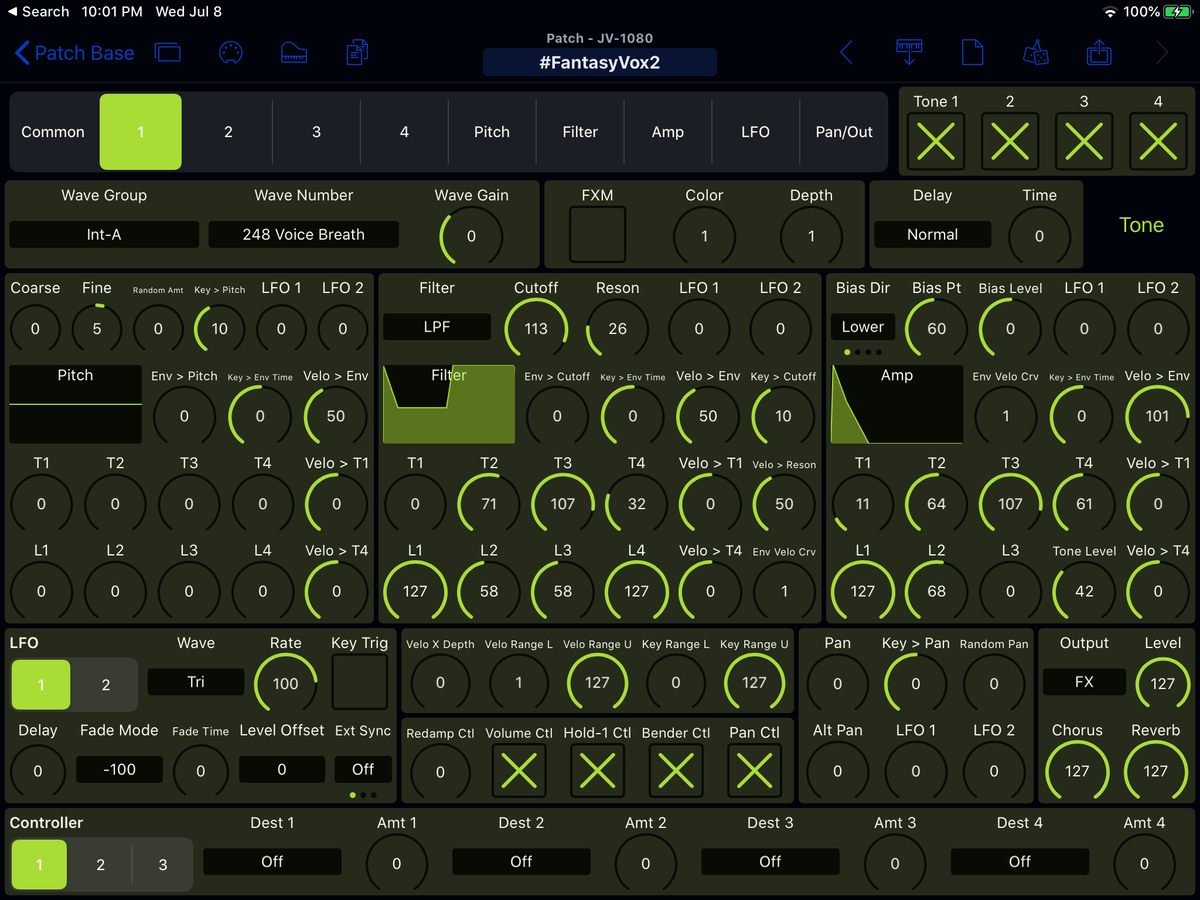Toggle Tone 4 enable checkbox
Screen dimensions: 1200x900
[1158, 141]
